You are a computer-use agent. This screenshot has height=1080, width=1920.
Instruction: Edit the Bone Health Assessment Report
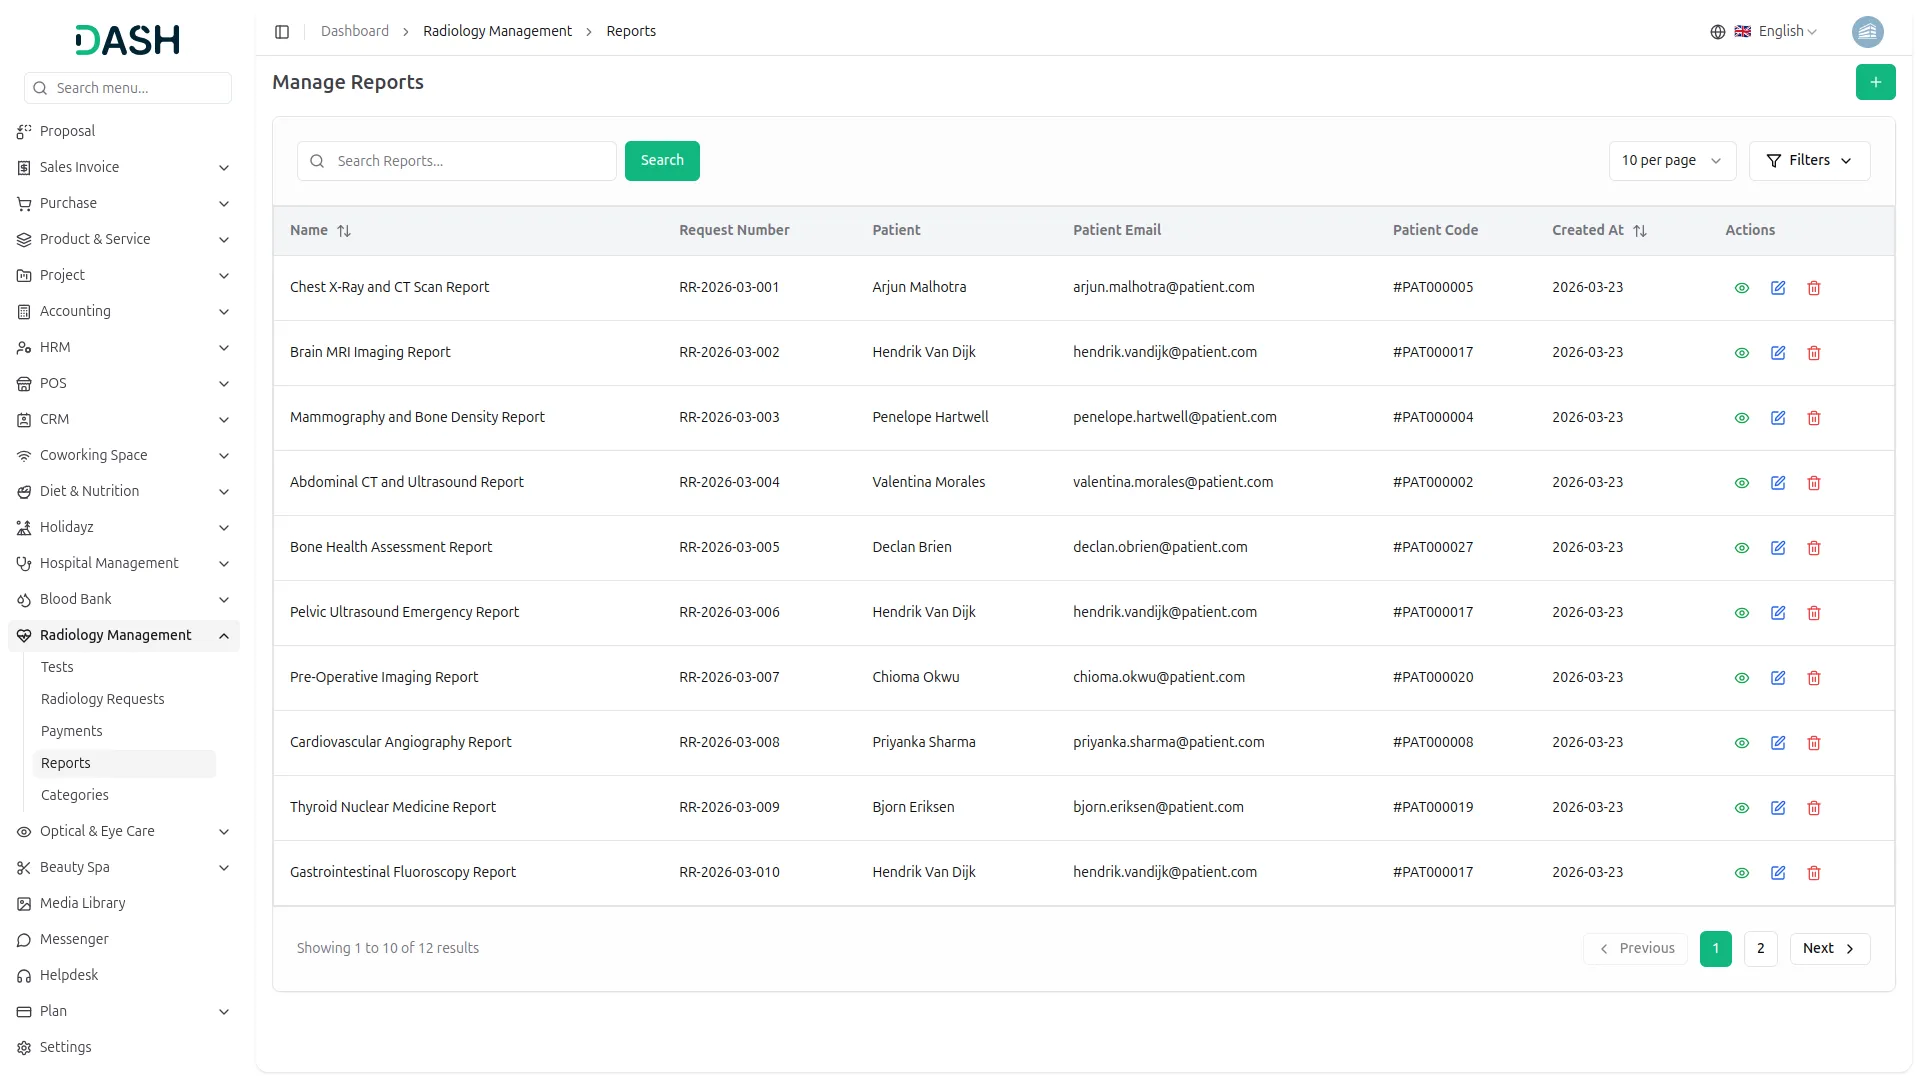coord(1777,548)
